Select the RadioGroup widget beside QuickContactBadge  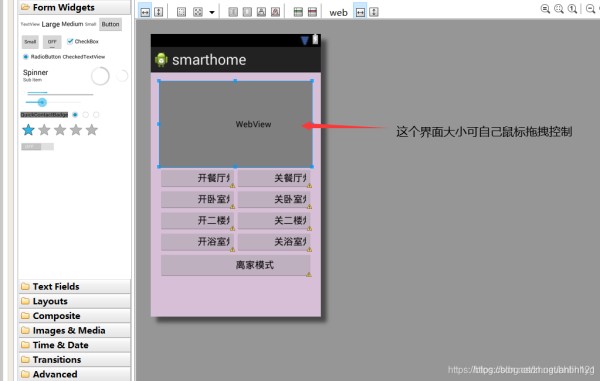point(85,115)
